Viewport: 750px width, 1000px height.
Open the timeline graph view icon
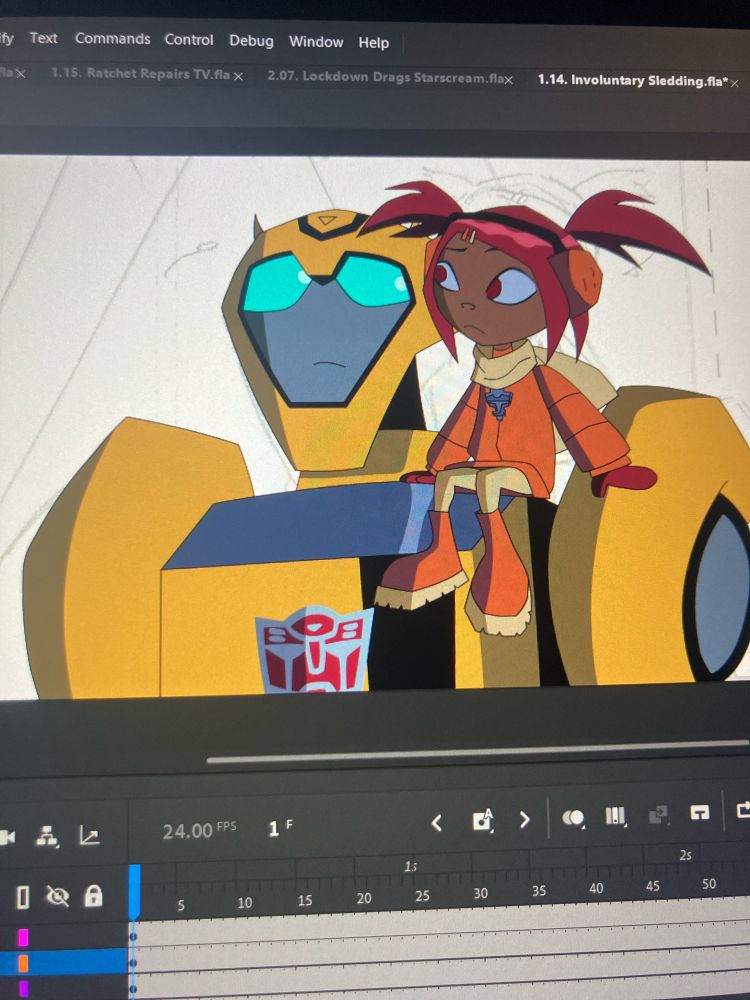pos(89,835)
